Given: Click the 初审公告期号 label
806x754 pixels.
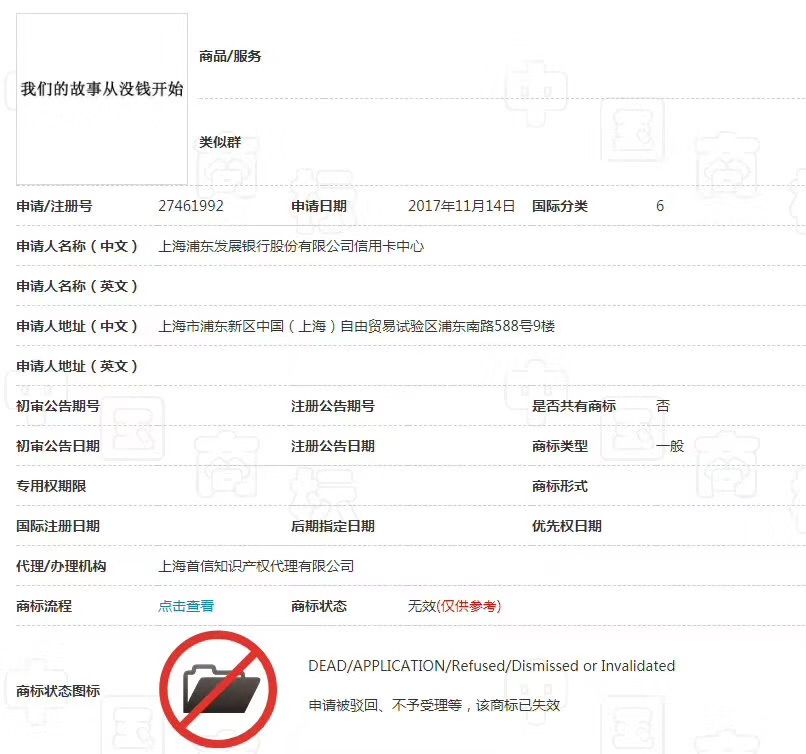Looking at the screenshot, I should (58, 406).
